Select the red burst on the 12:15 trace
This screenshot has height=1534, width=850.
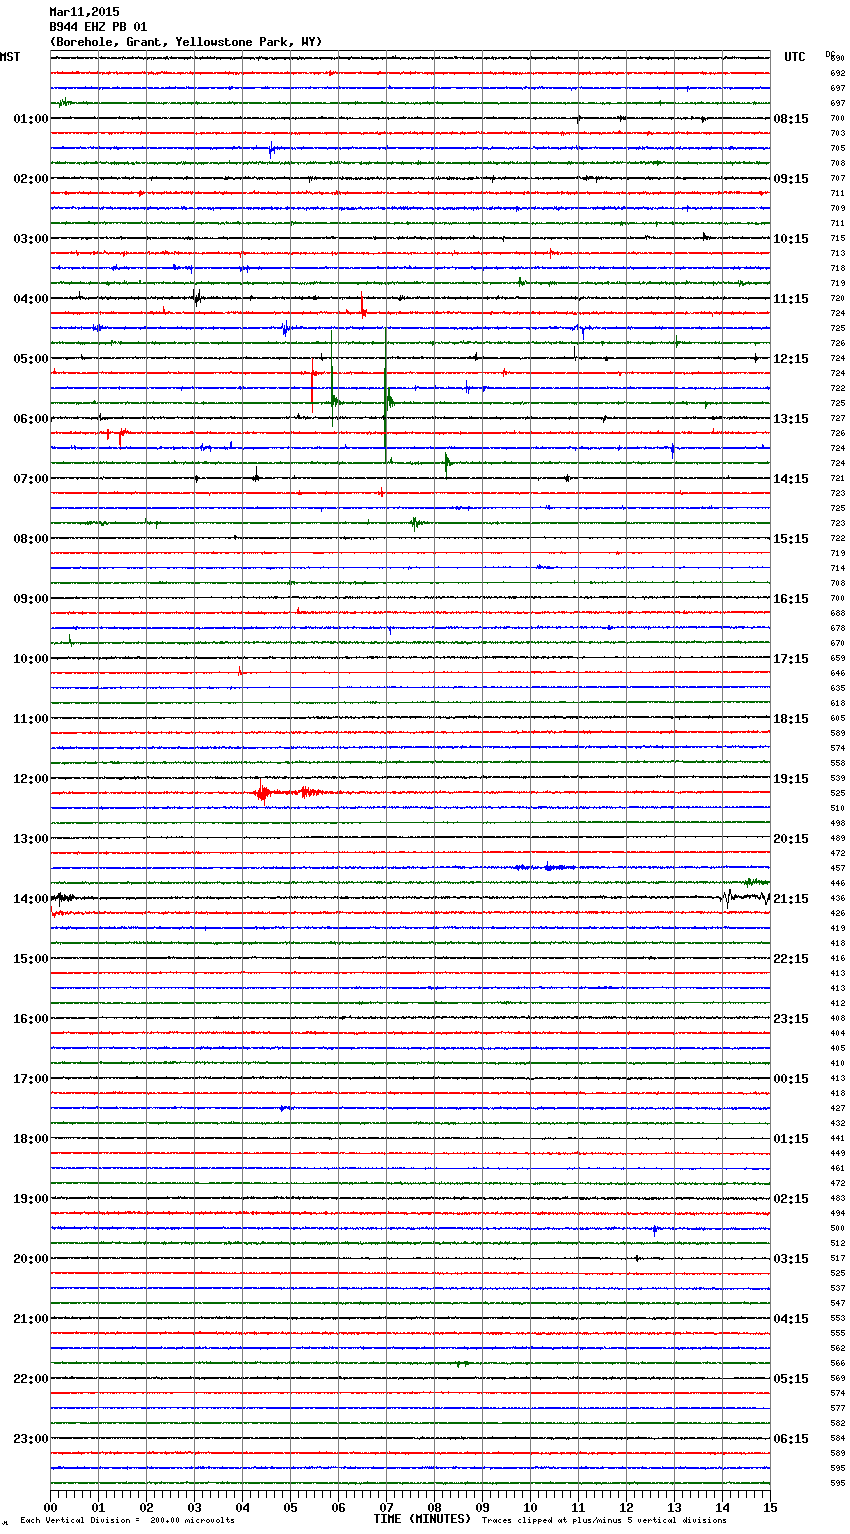(262, 793)
